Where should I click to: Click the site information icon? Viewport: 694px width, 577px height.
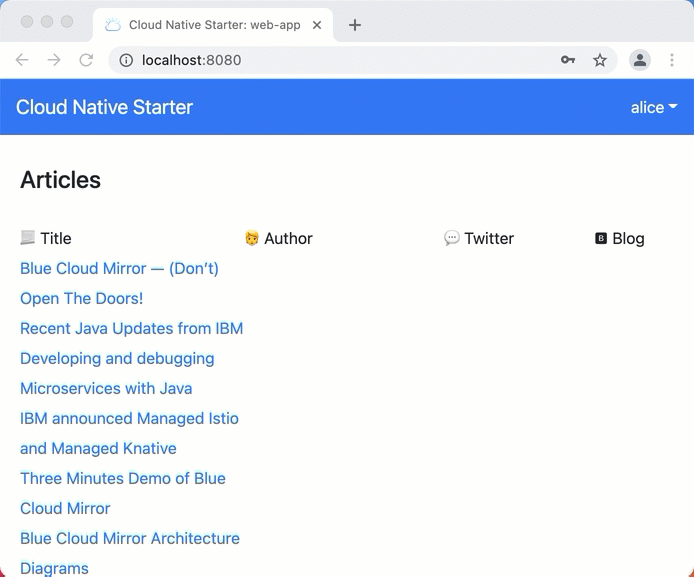coord(126,60)
